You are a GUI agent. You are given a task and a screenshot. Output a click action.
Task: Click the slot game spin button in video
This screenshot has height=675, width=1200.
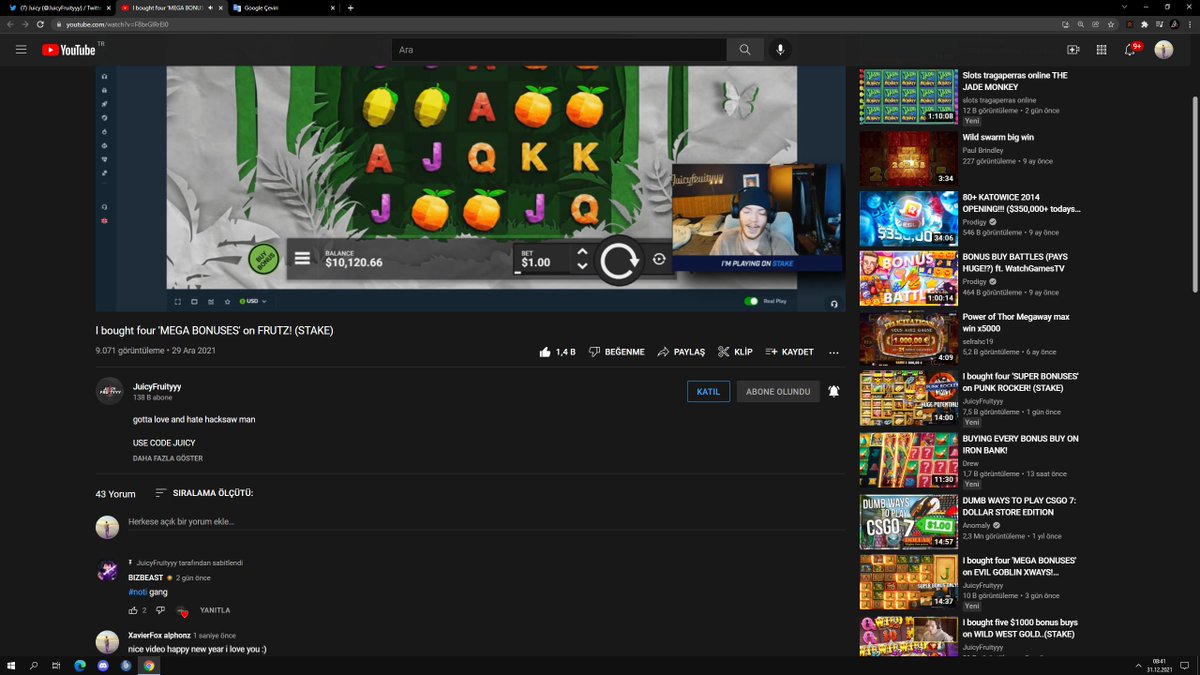(619, 261)
